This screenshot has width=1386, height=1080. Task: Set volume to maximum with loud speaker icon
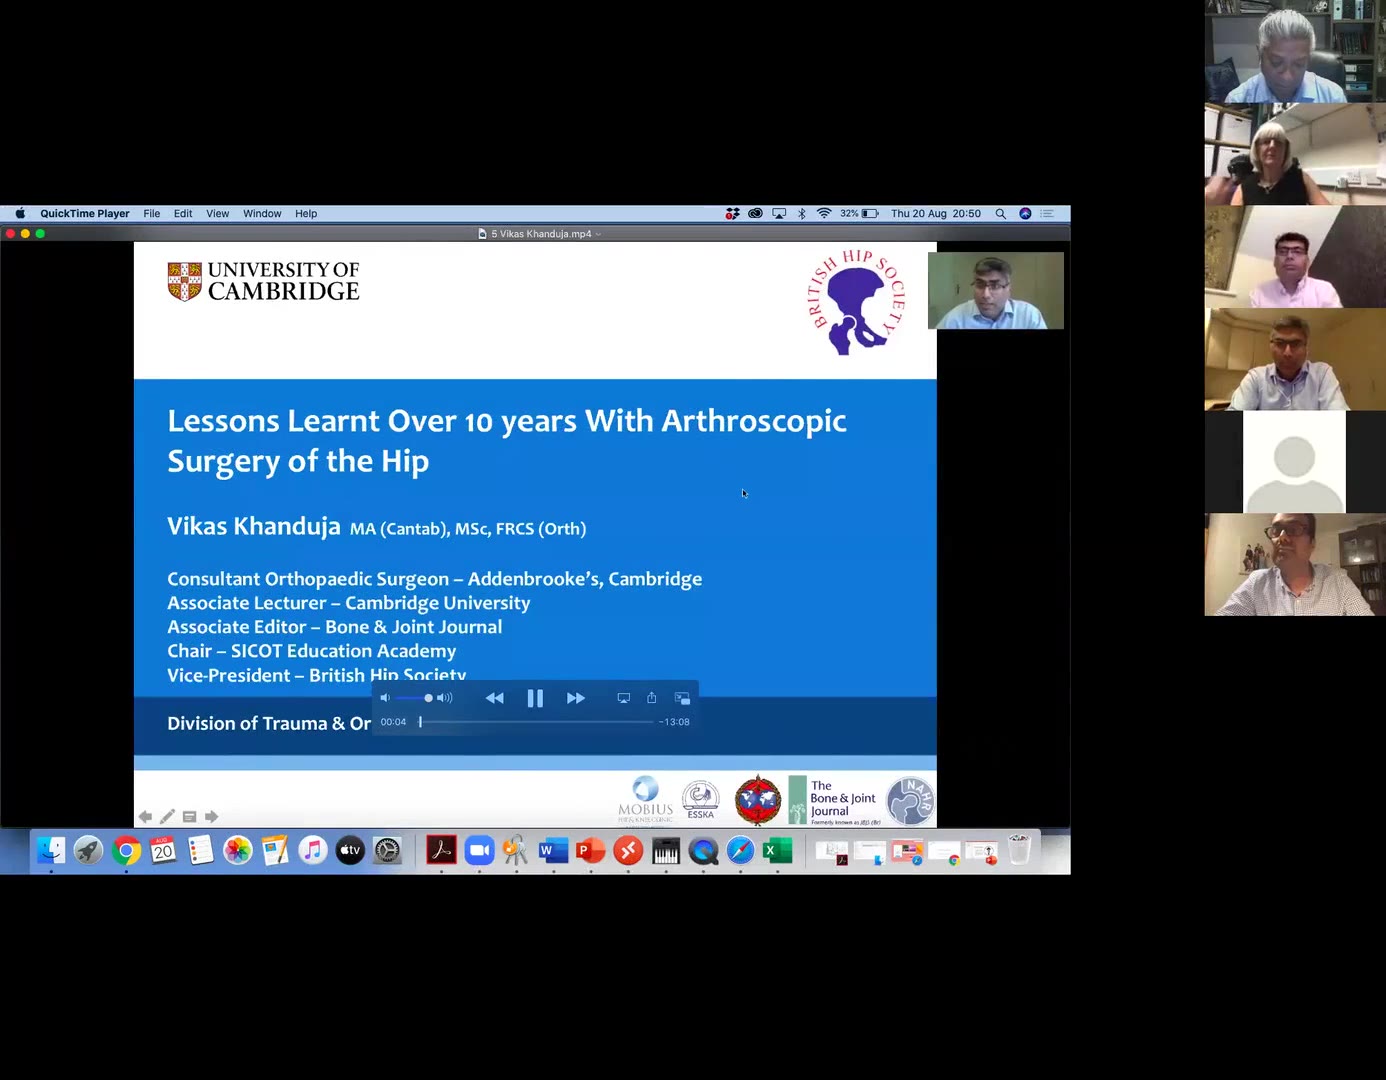[x=445, y=698]
